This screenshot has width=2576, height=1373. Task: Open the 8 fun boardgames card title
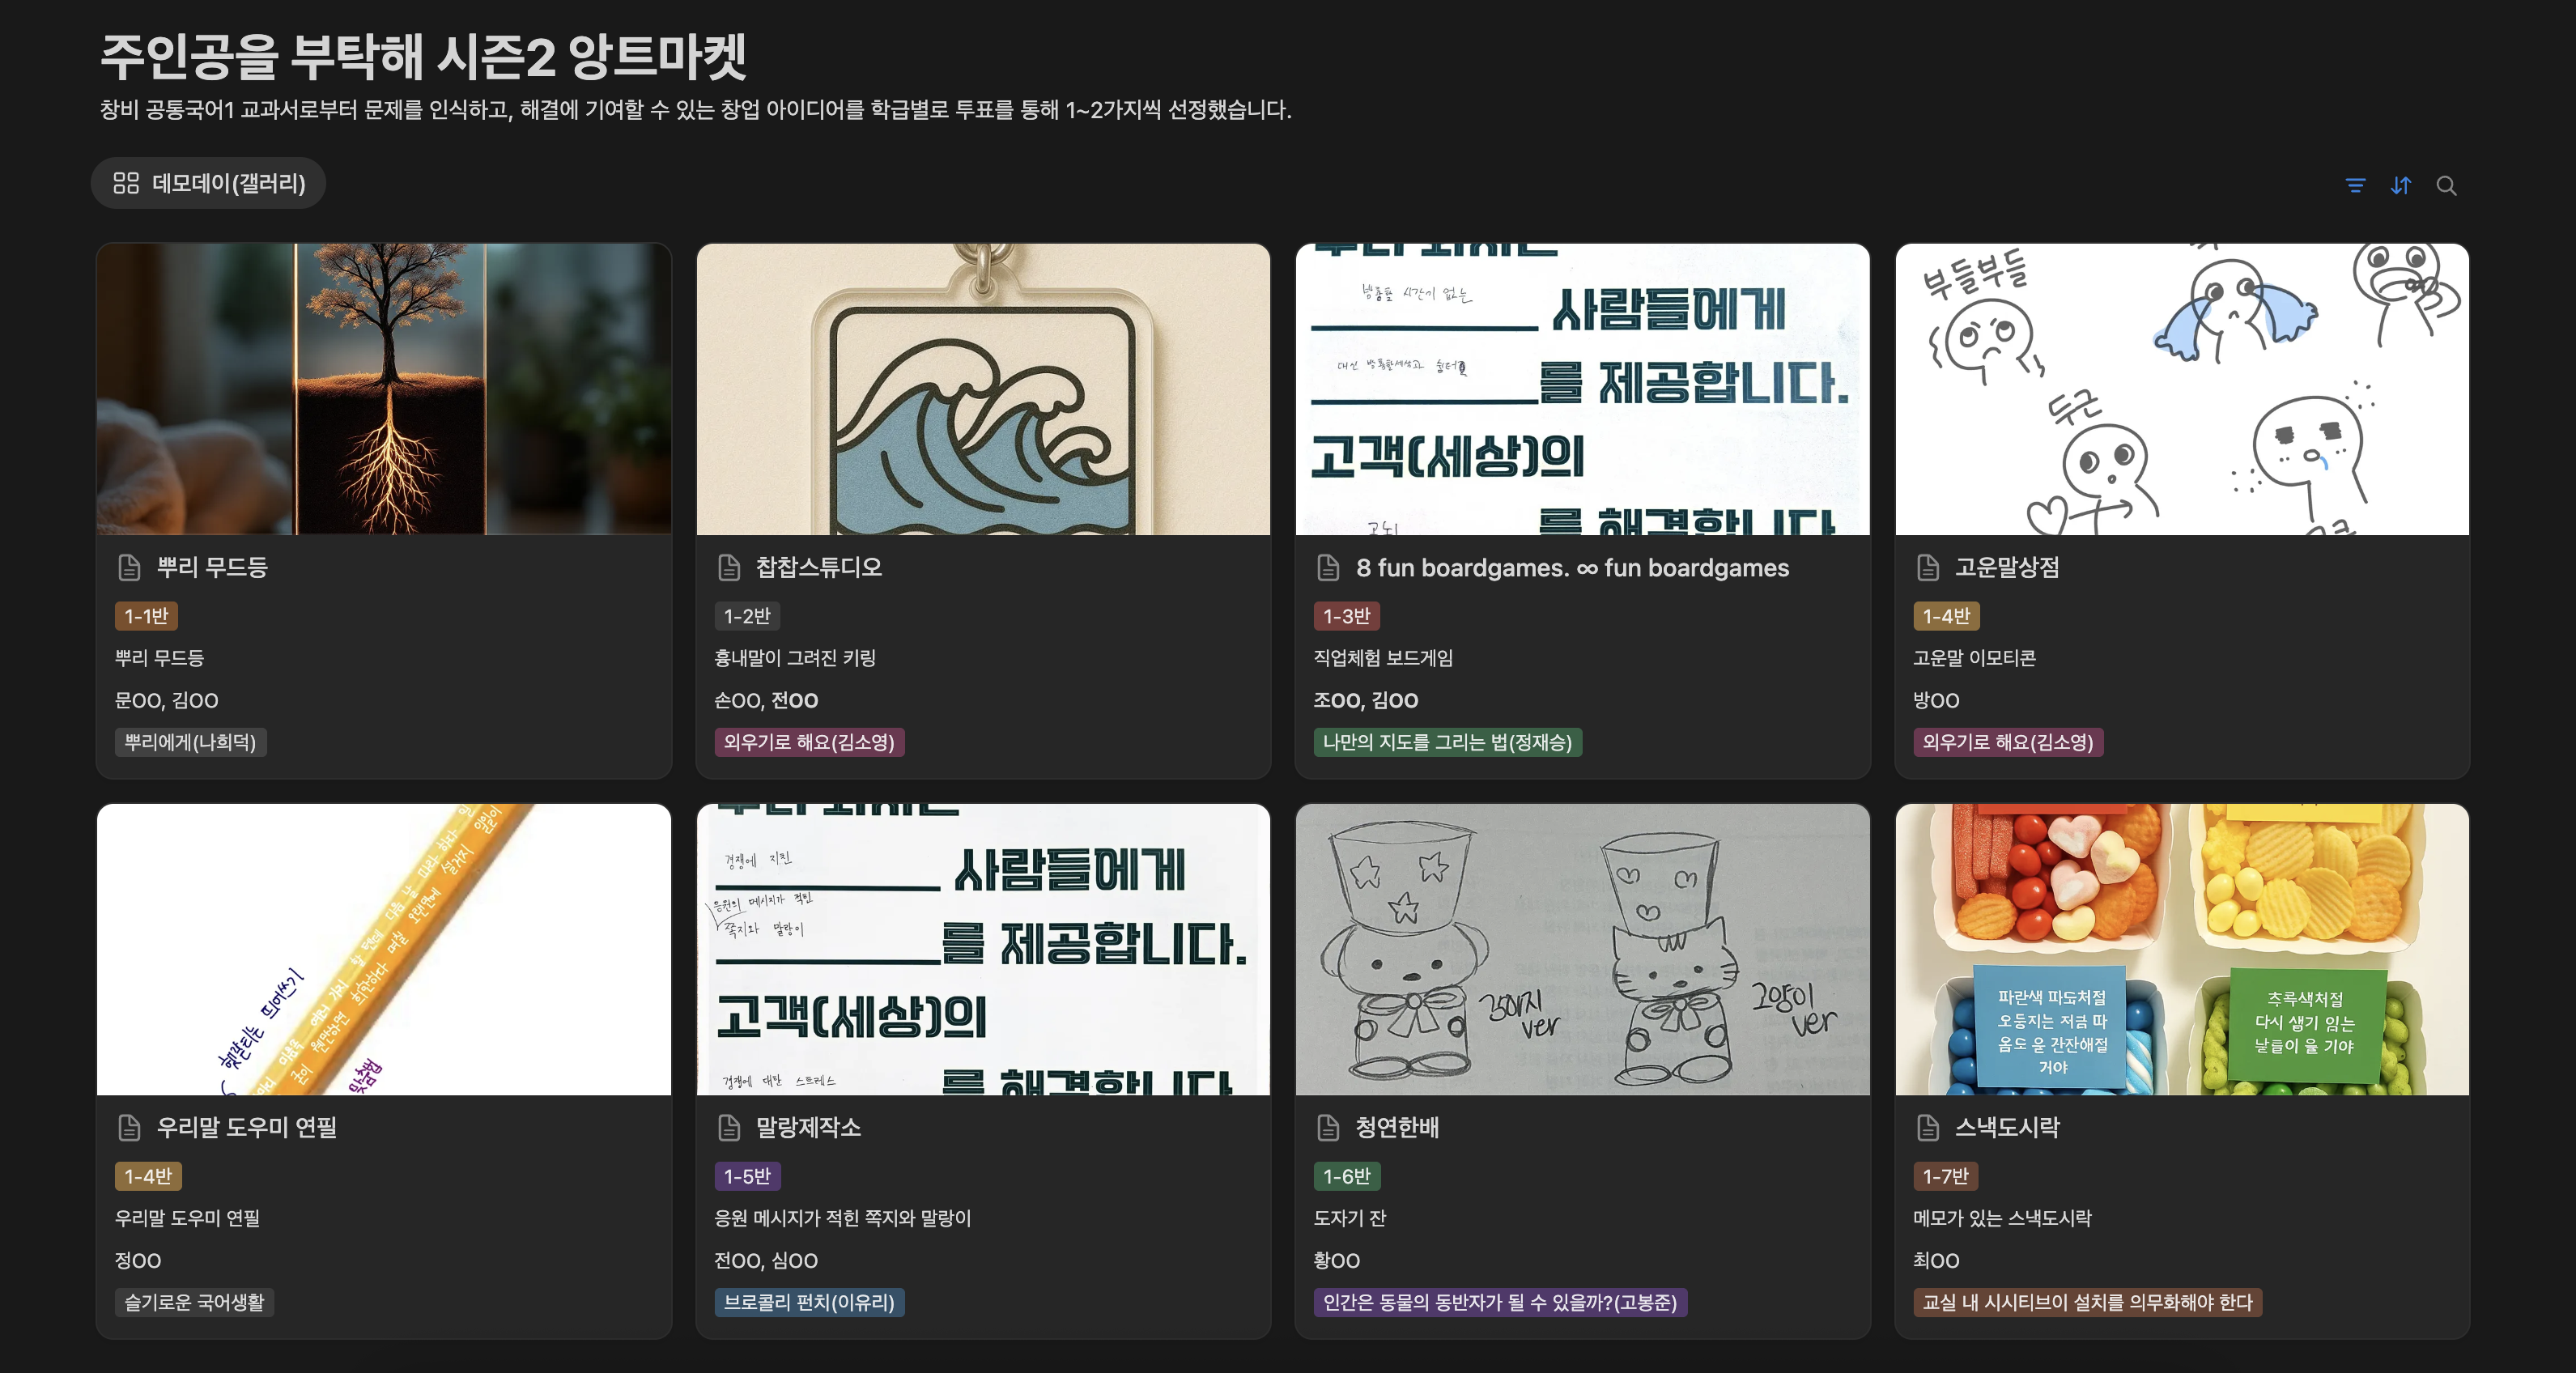pyautogui.click(x=1571, y=567)
